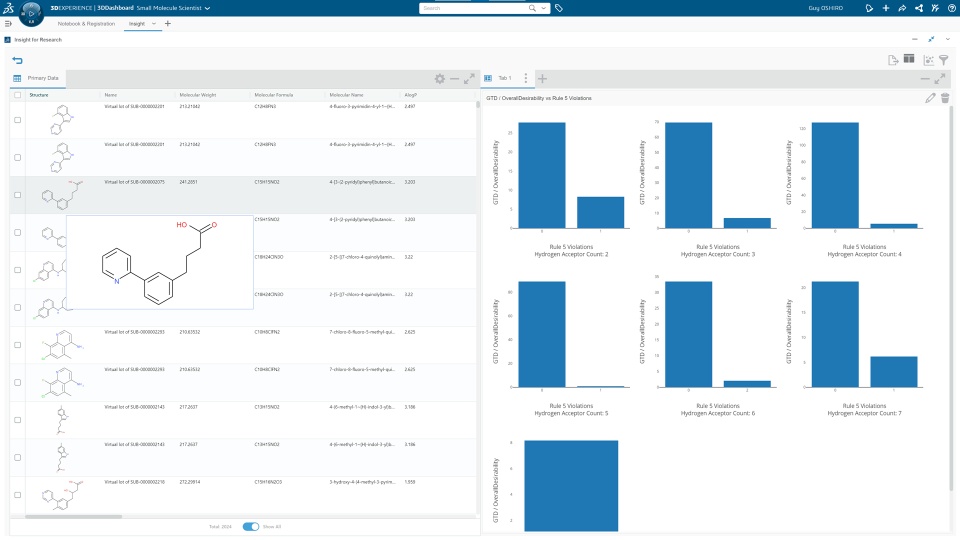
Task: Switch to Notebook & Registration tab
Action: click(86, 24)
